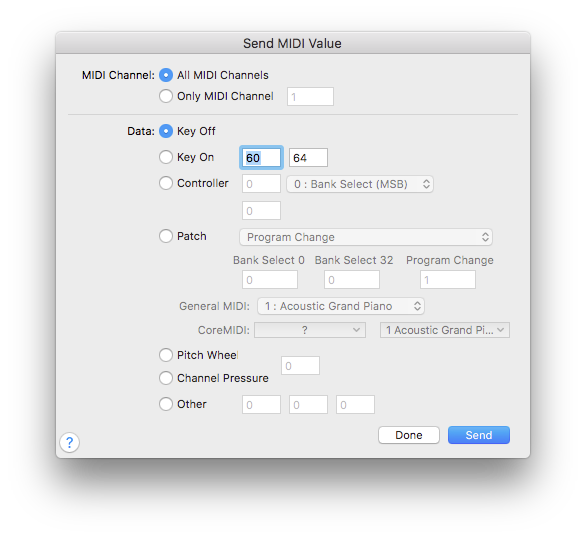Choose the Key On data option

click(x=166, y=157)
